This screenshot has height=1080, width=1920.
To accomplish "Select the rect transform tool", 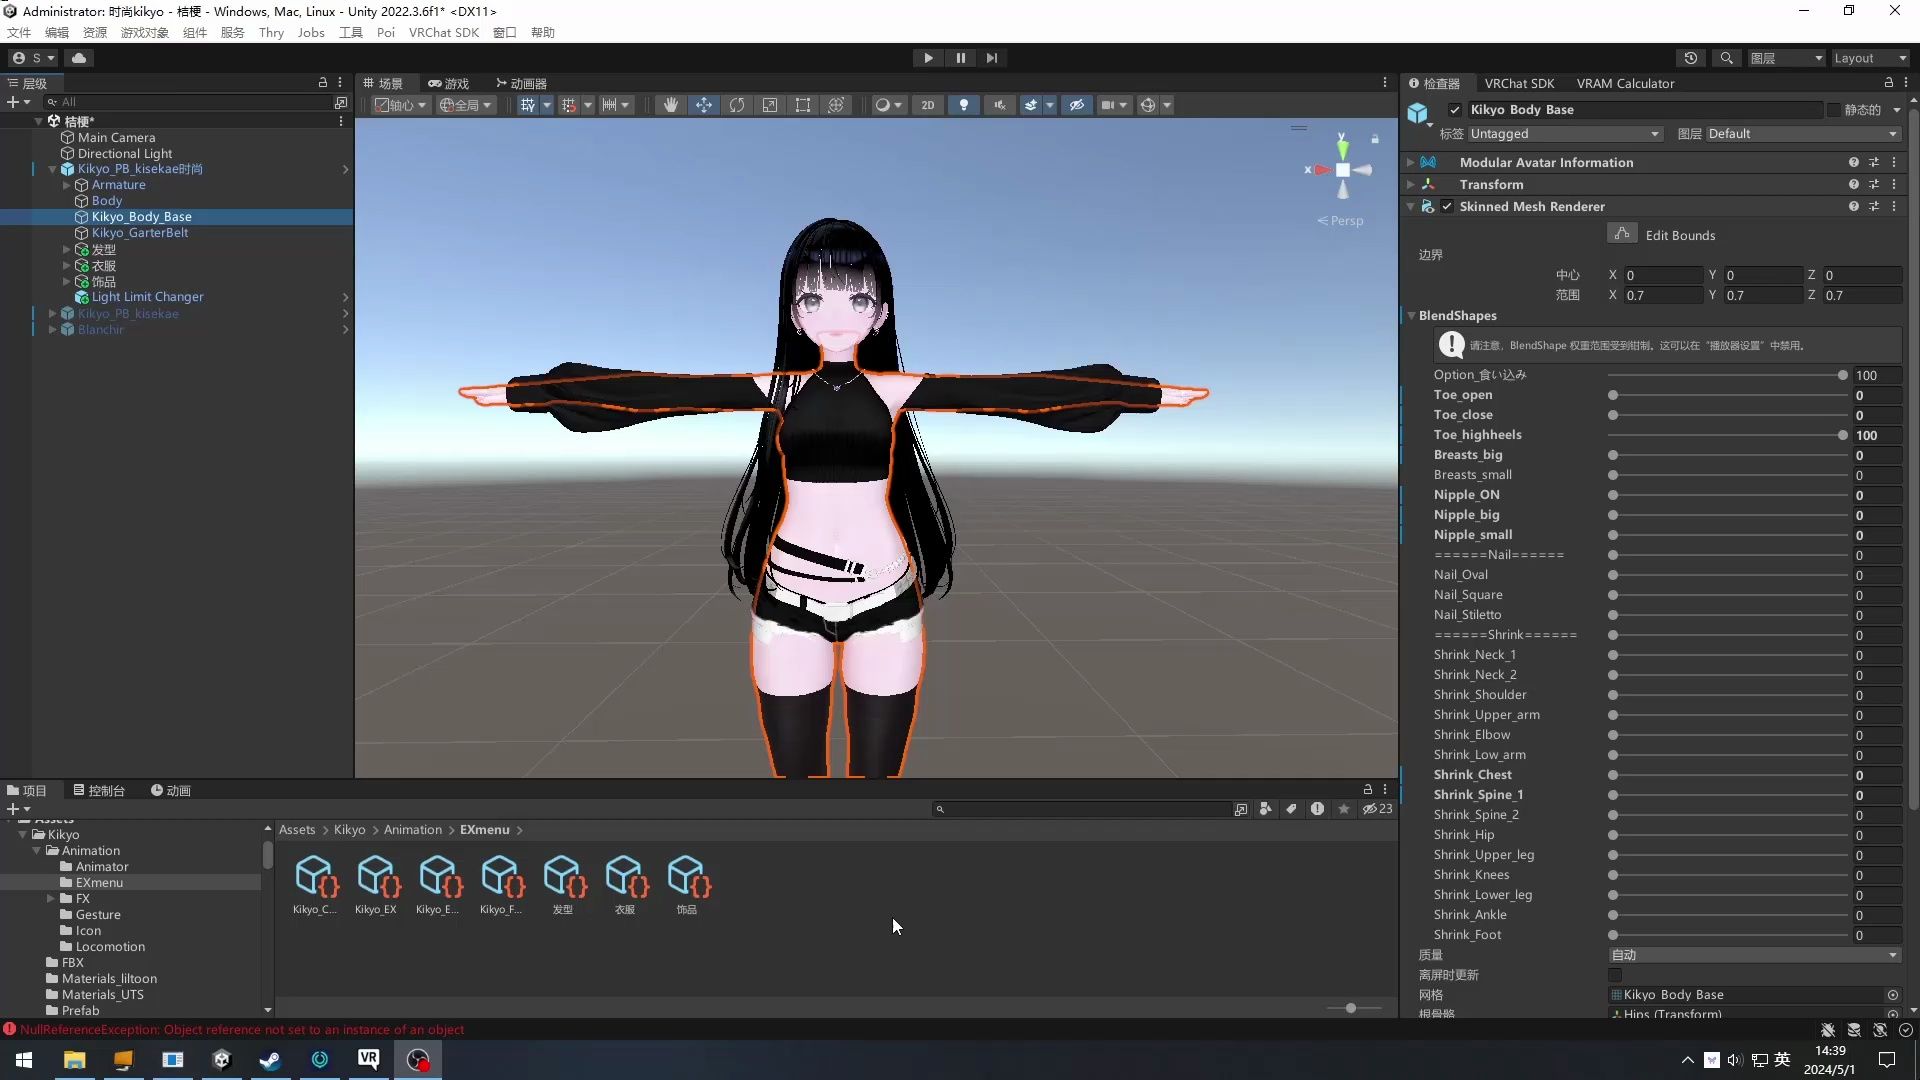I will (x=803, y=105).
